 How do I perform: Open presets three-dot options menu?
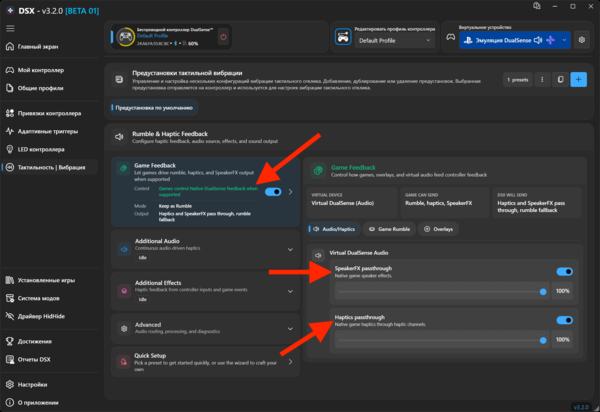tap(542, 80)
